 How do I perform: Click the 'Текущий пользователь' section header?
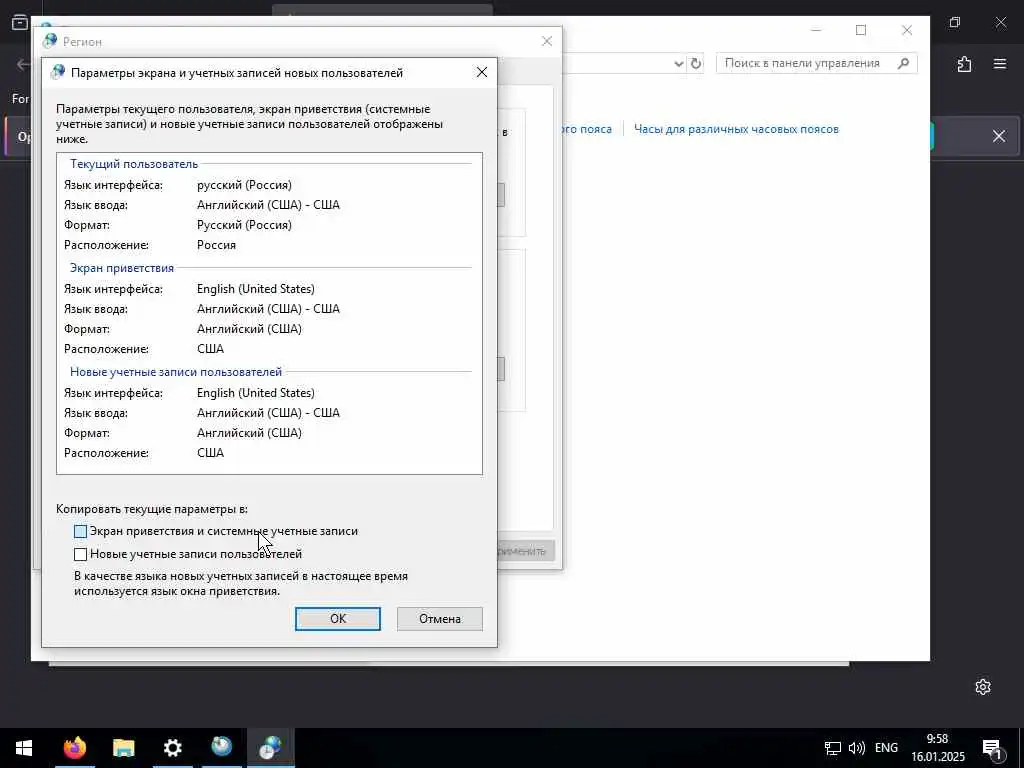click(134, 164)
